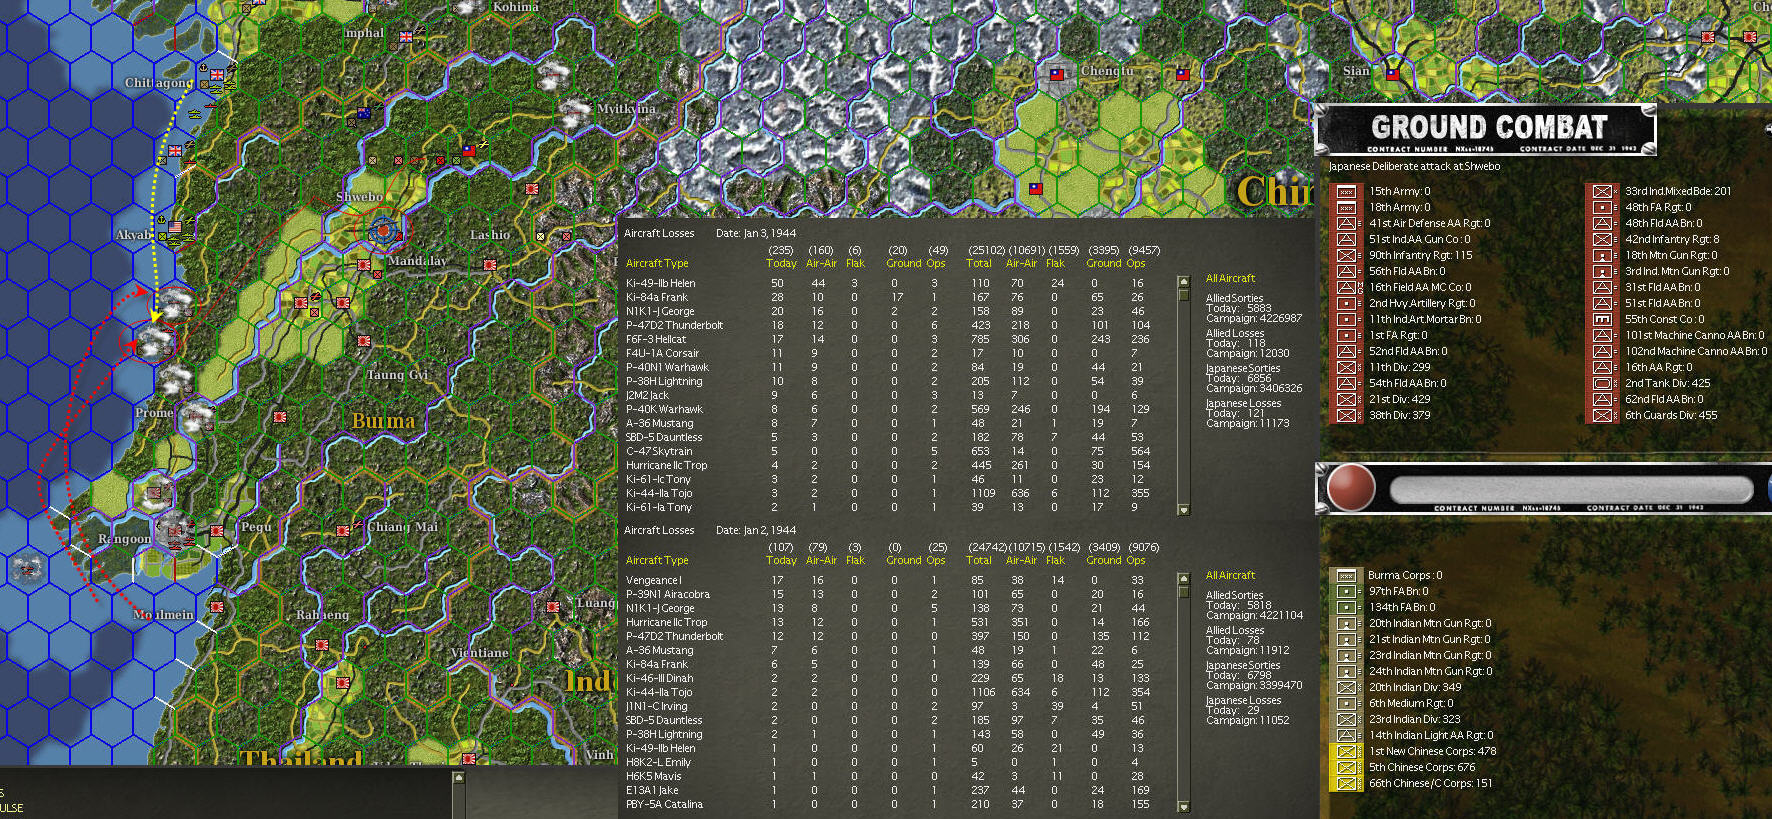The width and height of the screenshot is (1772, 819).
Task: Click the 'Mandalay' city label on map
Action: [x=417, y=261]
